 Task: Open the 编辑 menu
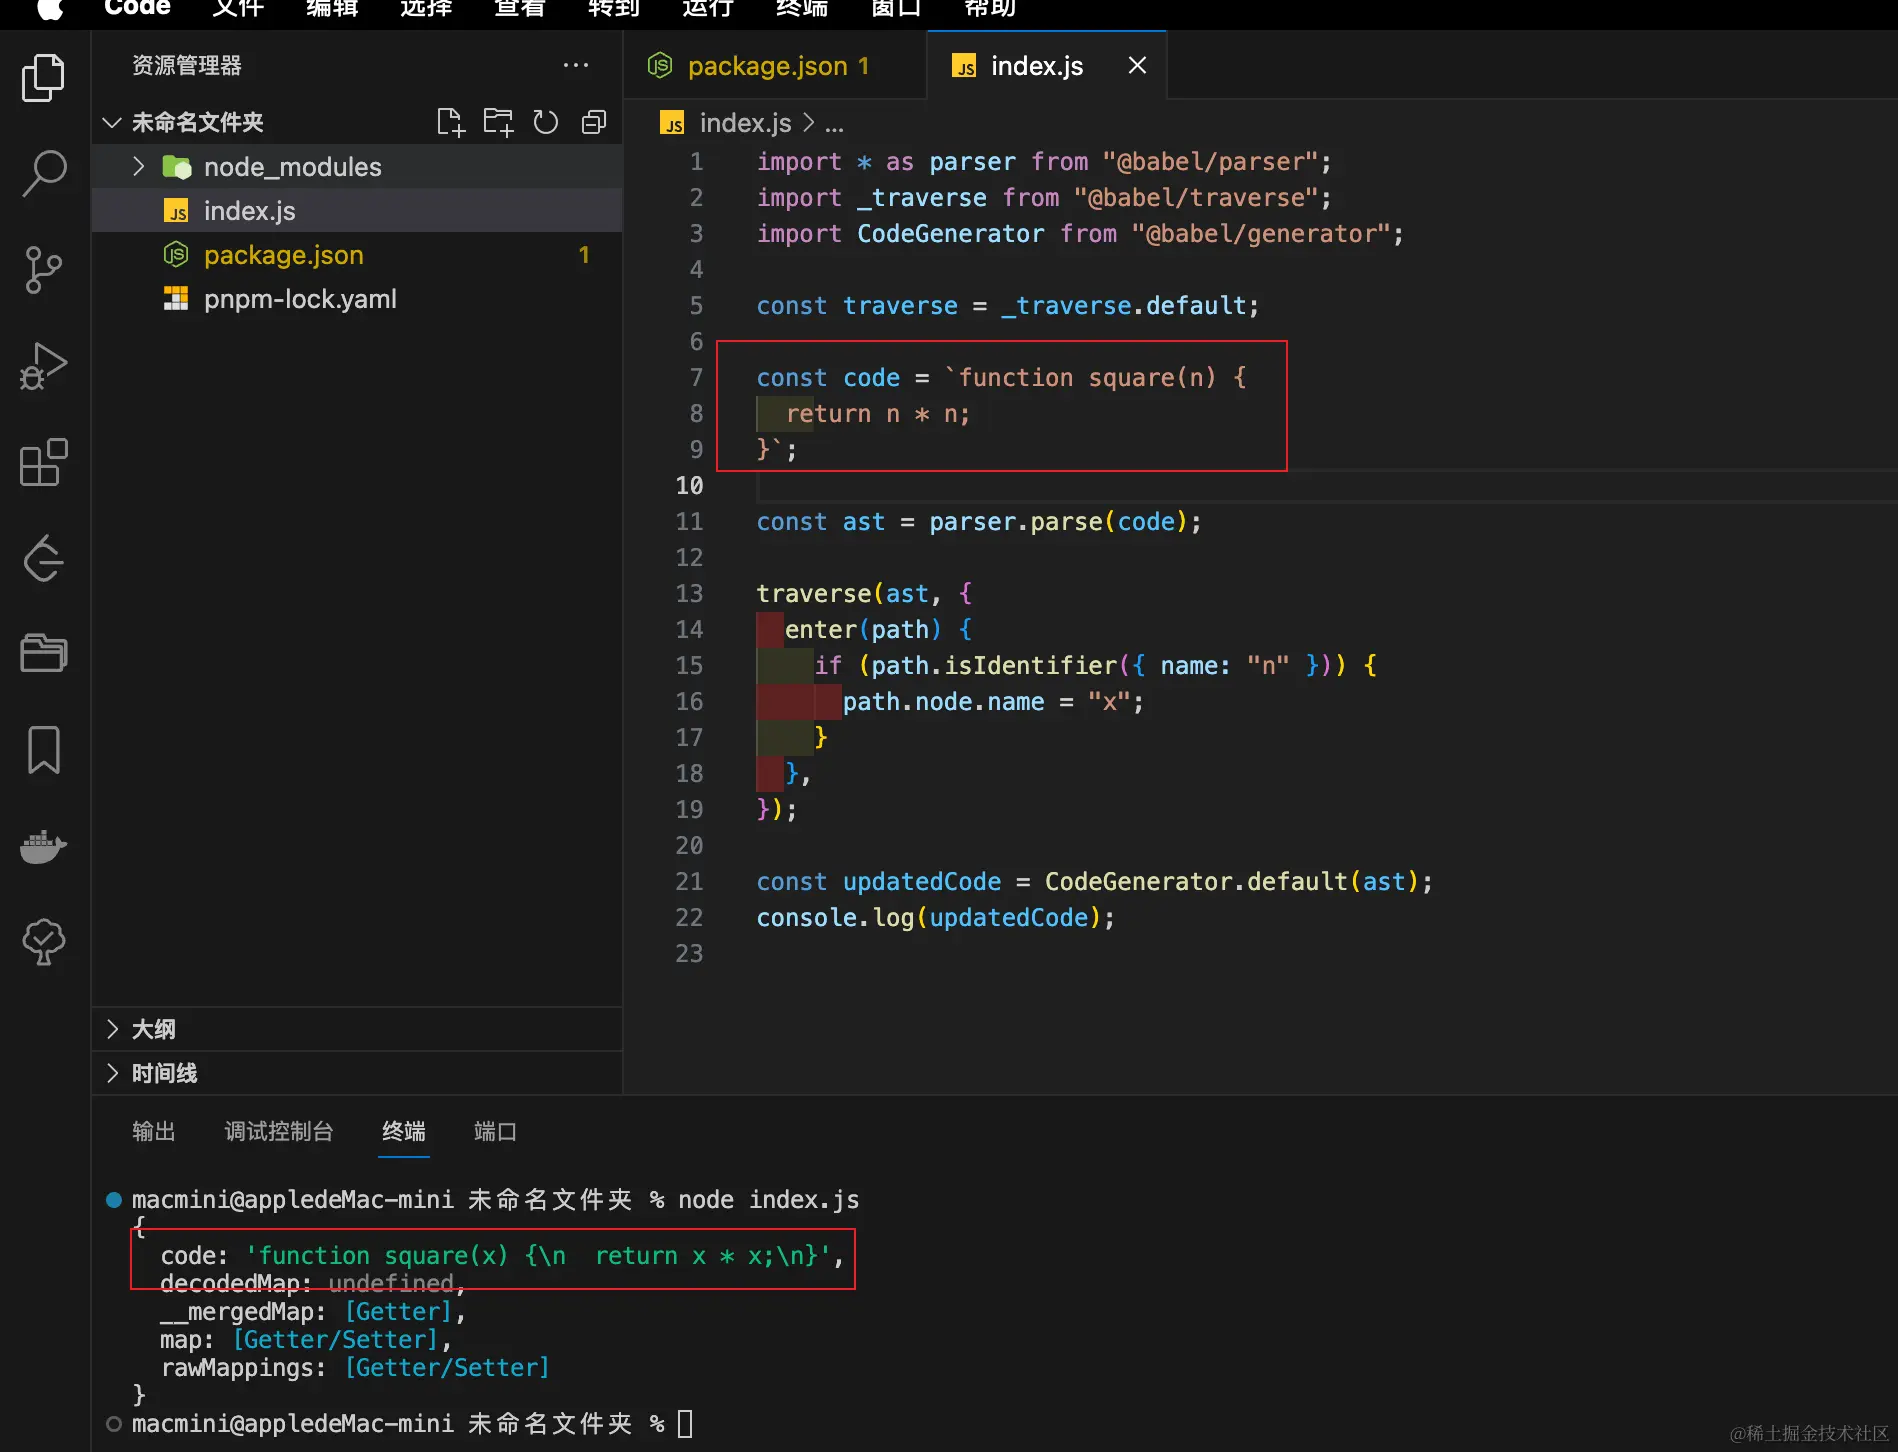click(x=332, y=8)
